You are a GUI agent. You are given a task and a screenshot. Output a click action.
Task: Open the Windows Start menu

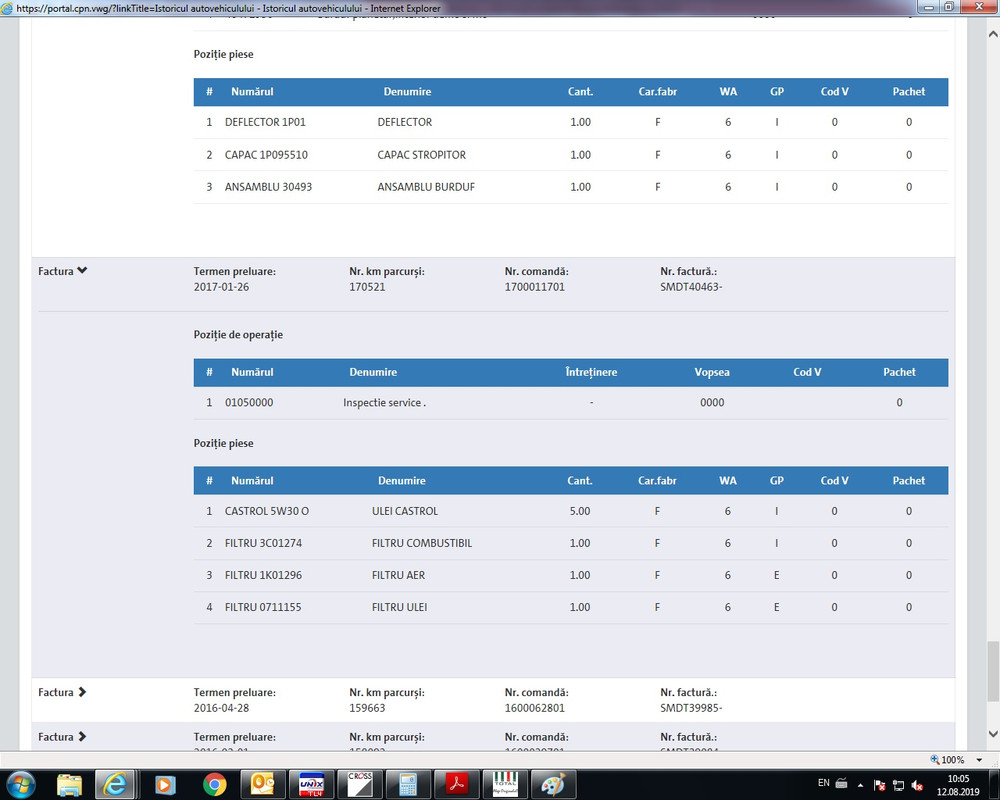[x=20, y=784]
